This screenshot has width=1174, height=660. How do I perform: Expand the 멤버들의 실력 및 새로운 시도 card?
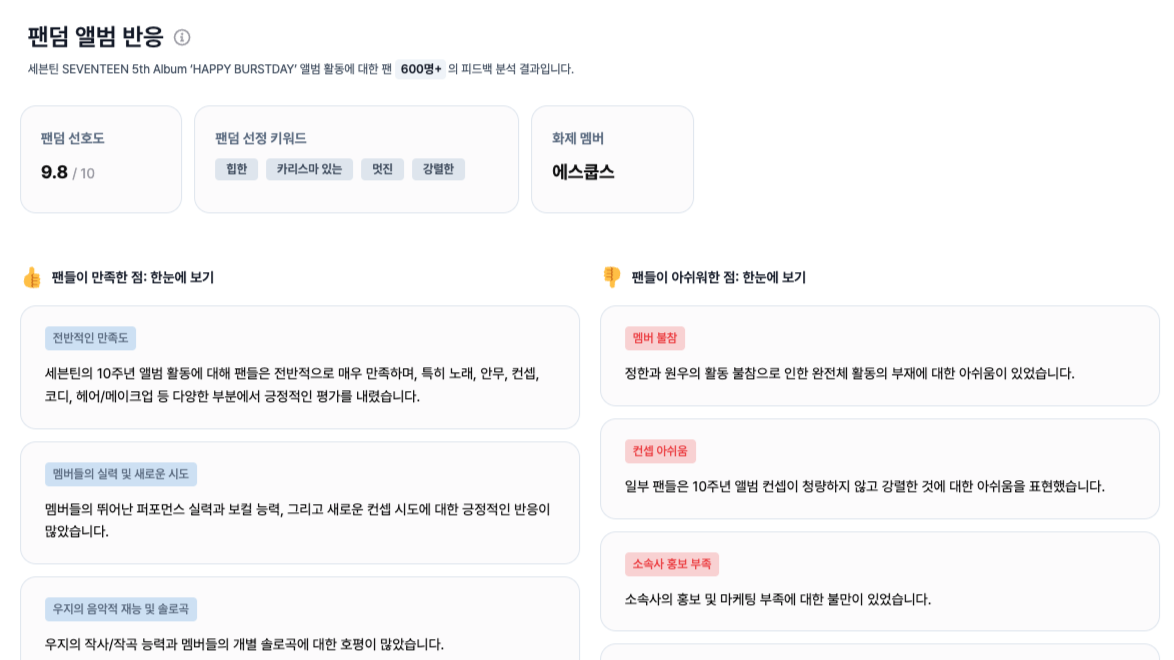pyautogui.click(x=300, y=501)
